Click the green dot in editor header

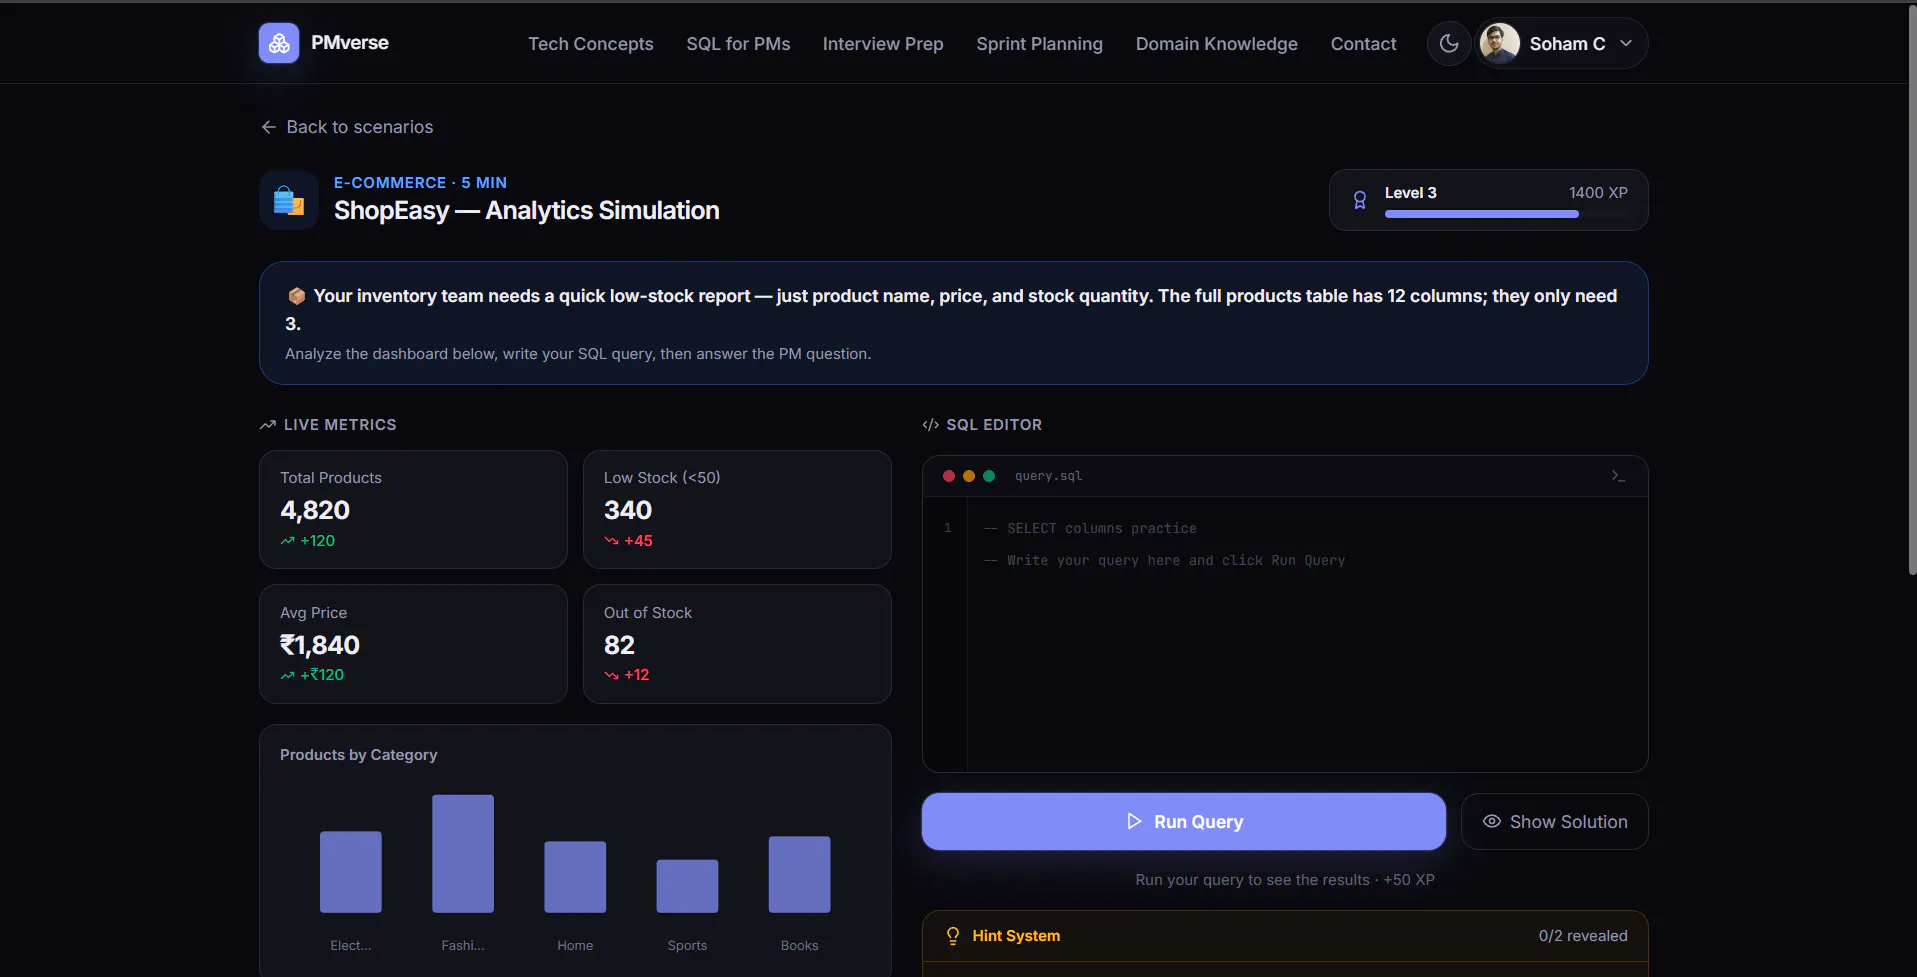click(989, 476)
